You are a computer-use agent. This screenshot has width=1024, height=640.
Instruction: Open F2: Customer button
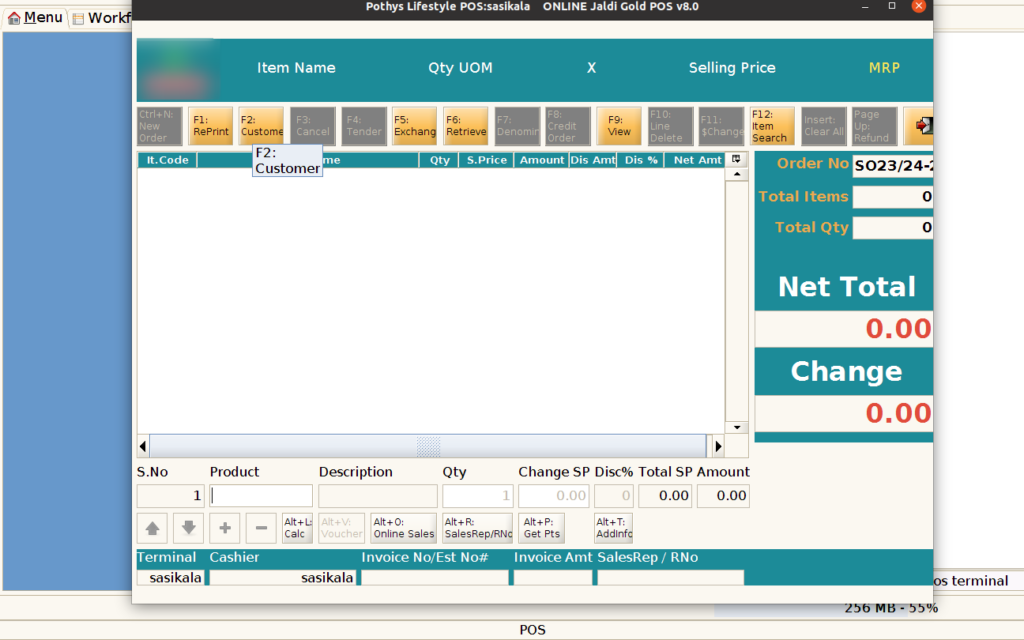(x=261, y=126)
